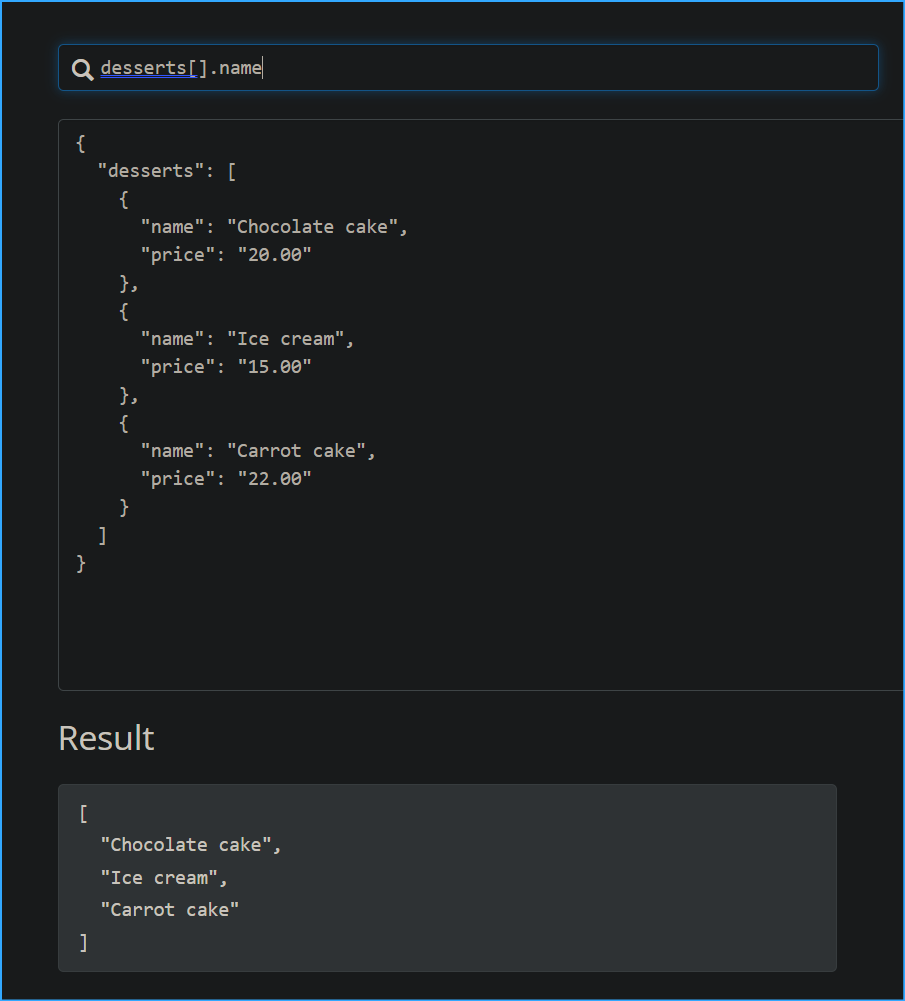Click the opening bracket in the Result output
The height and width of the screenshot is (1001, 905).
click(84, 813)
